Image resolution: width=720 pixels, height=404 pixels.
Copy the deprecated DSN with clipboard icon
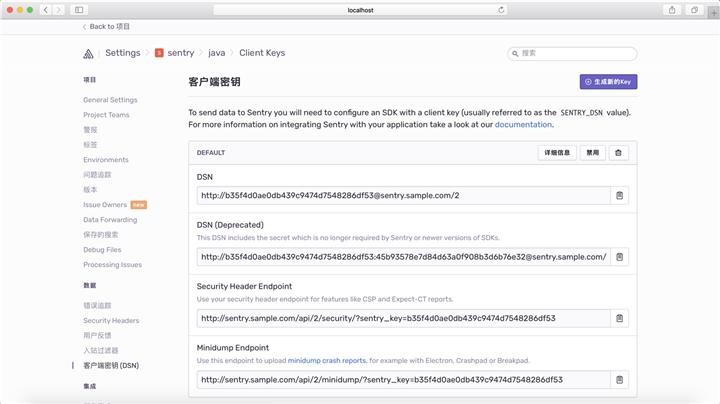pos(619,257)
